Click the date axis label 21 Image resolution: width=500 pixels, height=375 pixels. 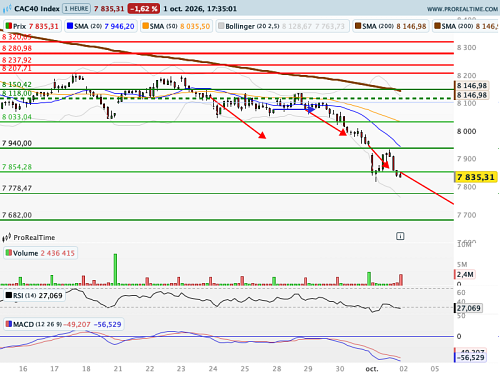(x=118, y=369)
